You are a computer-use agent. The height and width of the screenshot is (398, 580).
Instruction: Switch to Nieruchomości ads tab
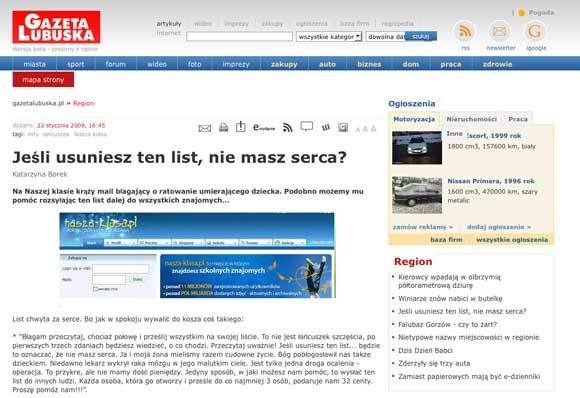click(471, 119)
